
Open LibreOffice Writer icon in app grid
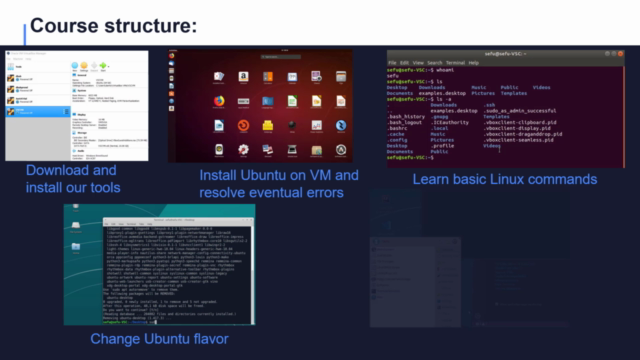pos(219,125)
